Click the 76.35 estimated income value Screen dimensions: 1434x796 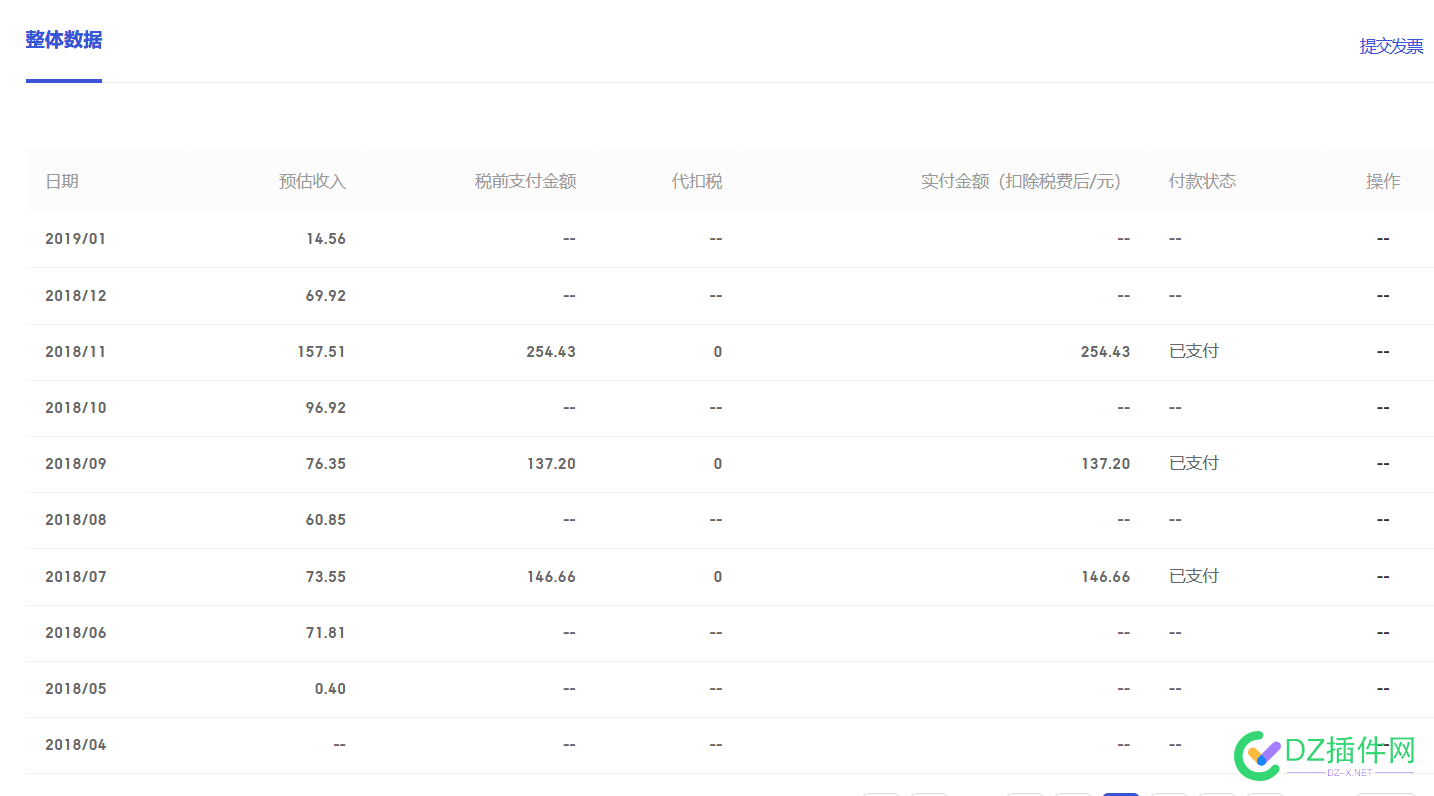tap(326, 464)
